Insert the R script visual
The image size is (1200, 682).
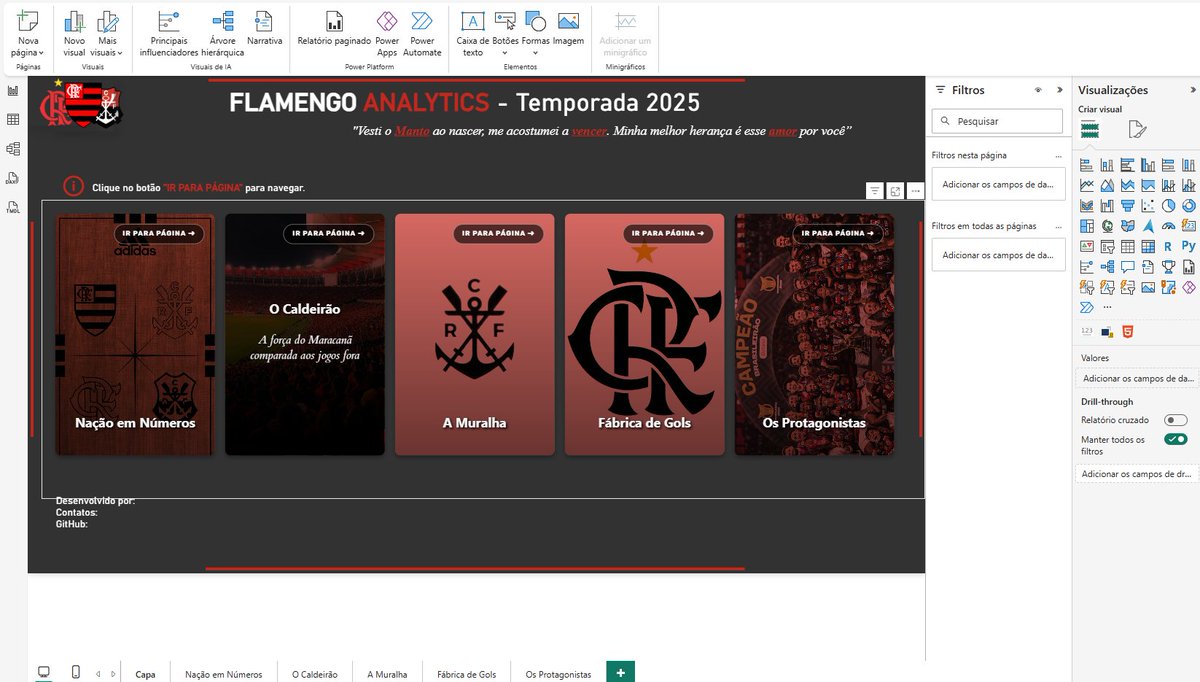(x=1168, y=246)
